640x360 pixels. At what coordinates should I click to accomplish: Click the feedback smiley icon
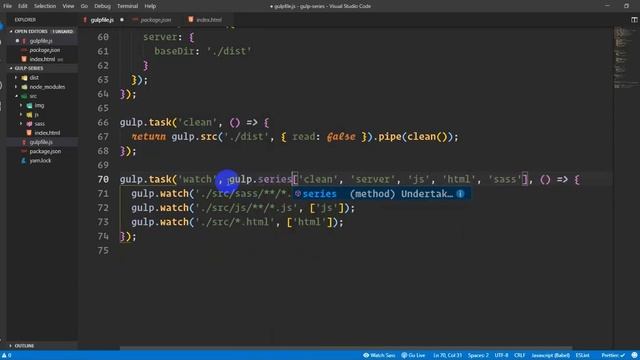(634, 356)
